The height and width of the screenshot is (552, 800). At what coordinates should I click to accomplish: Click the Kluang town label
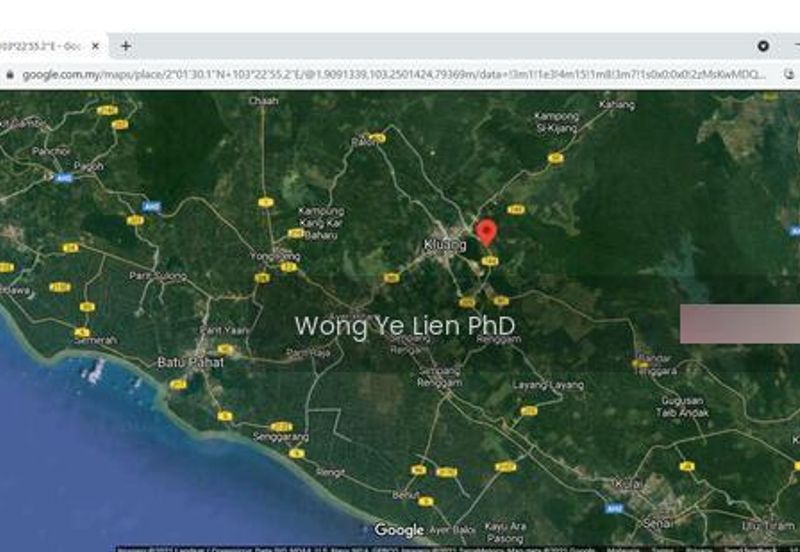coord(444,244)
